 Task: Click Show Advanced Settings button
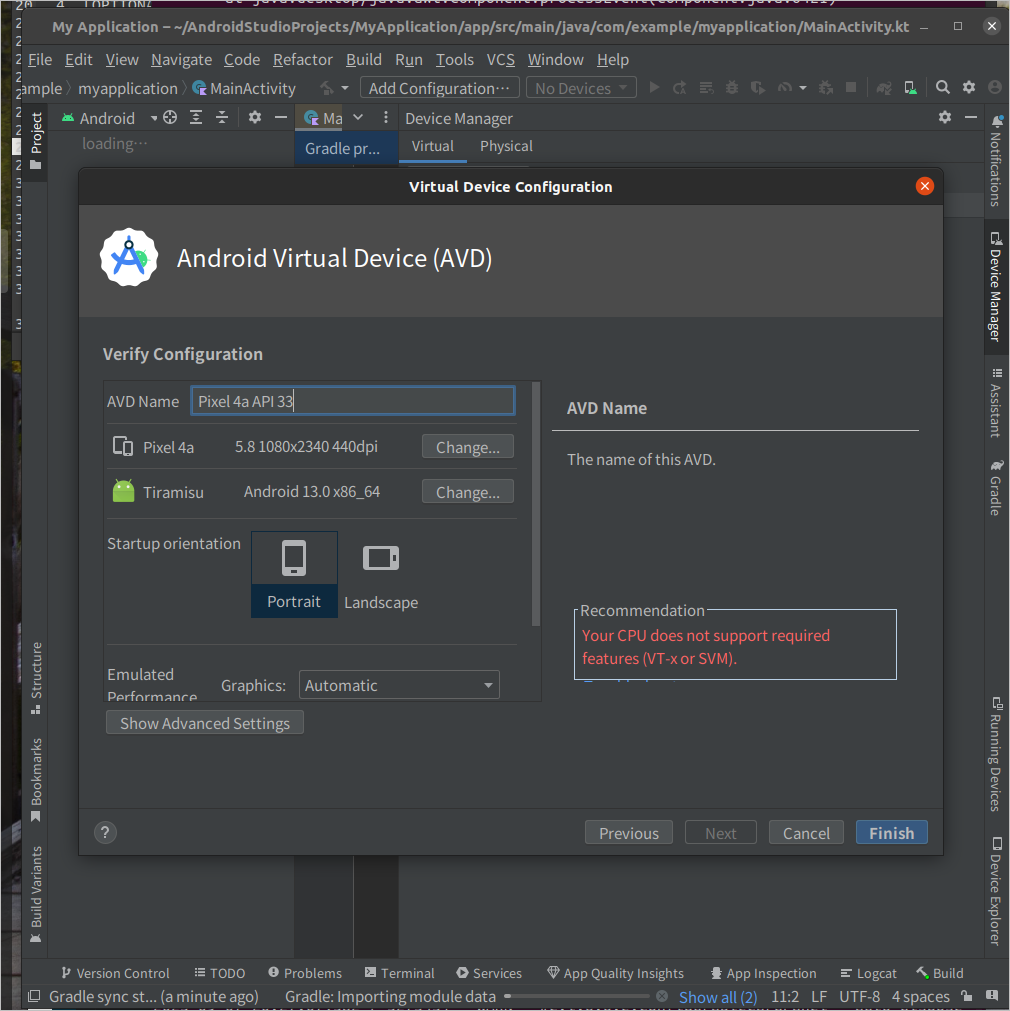pos(204,723)
